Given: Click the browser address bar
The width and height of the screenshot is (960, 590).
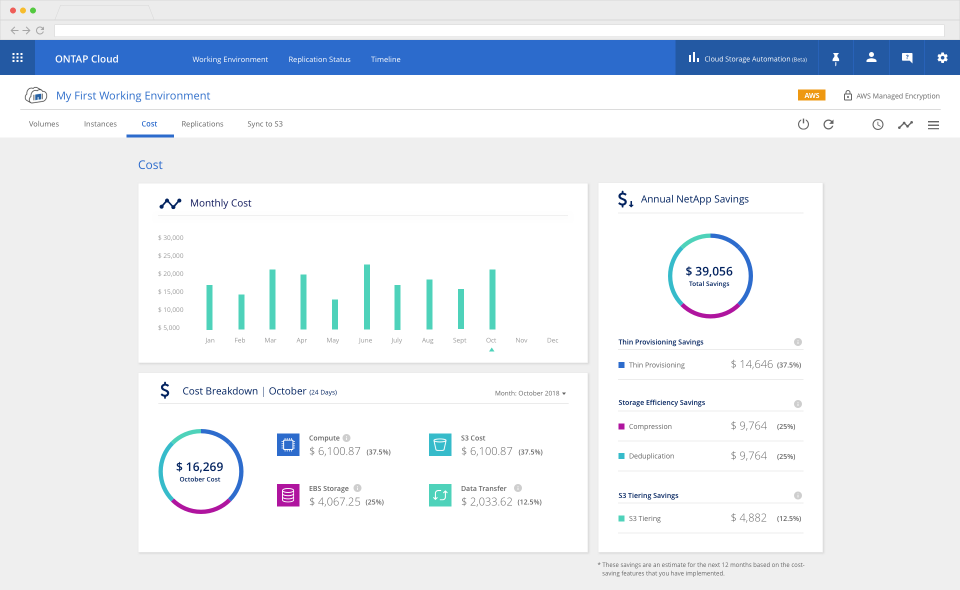Looking at the screenshot, I should point(499,30).
